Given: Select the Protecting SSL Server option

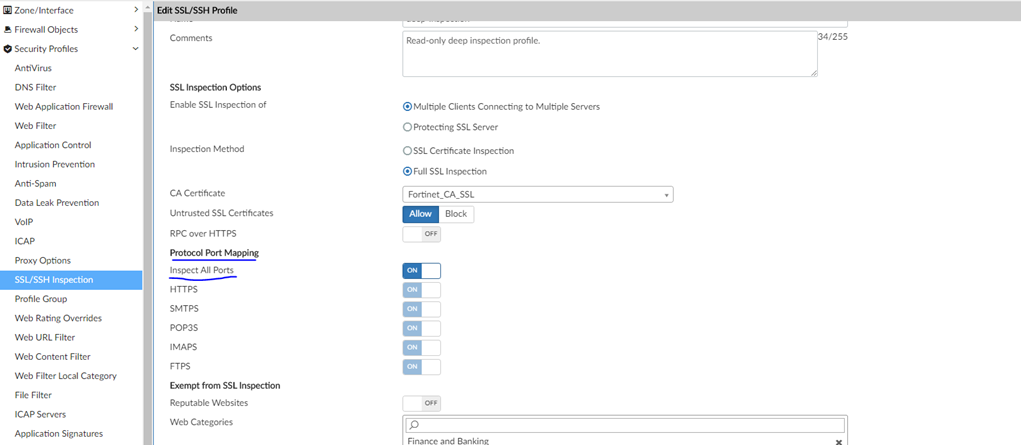Looking at the screenshot, I should (407, 127).
